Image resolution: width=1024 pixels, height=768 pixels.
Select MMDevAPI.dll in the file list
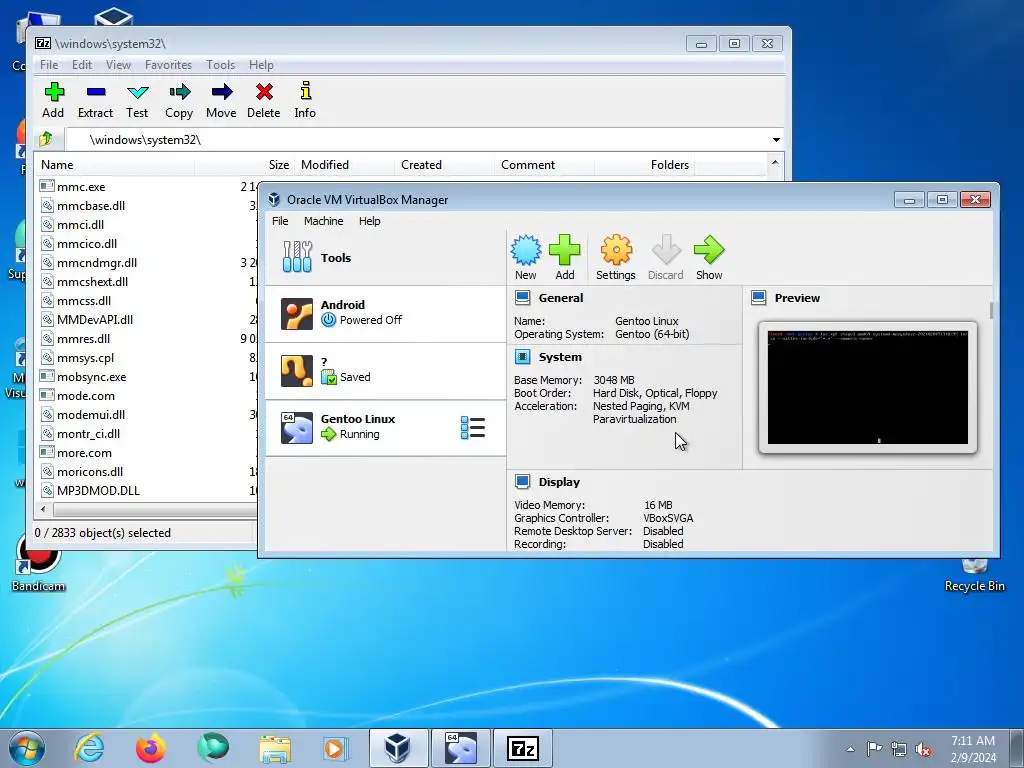(95, 319)
